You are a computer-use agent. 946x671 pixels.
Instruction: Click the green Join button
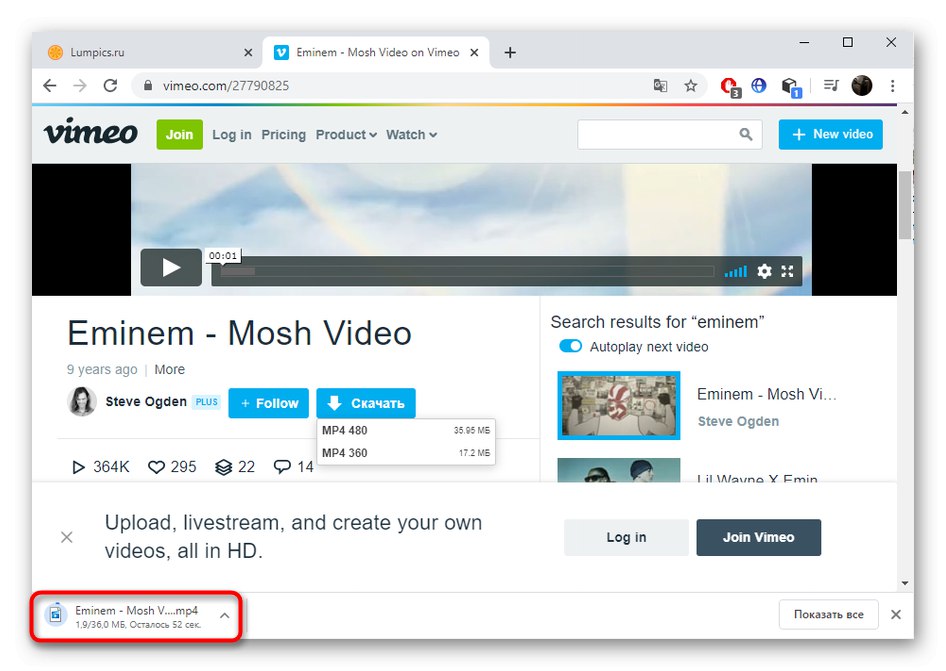point(179,135)
